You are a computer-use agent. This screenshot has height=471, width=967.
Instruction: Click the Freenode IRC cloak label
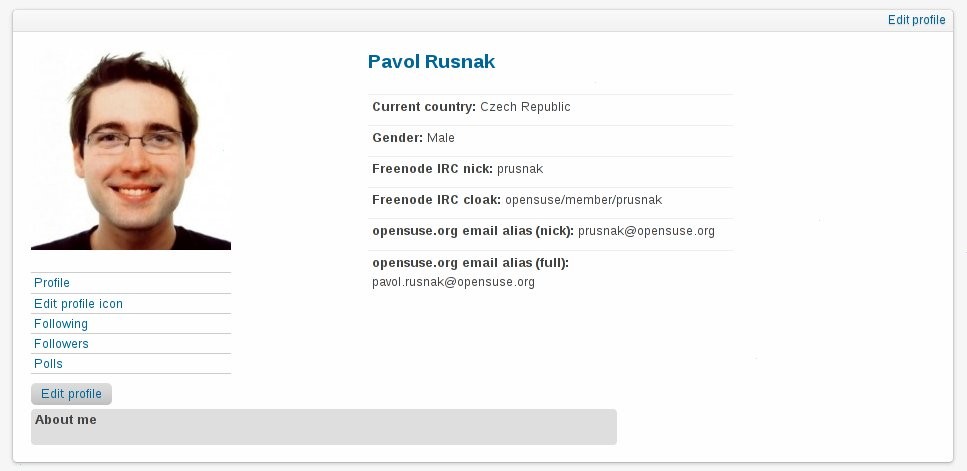click(436, 200)
